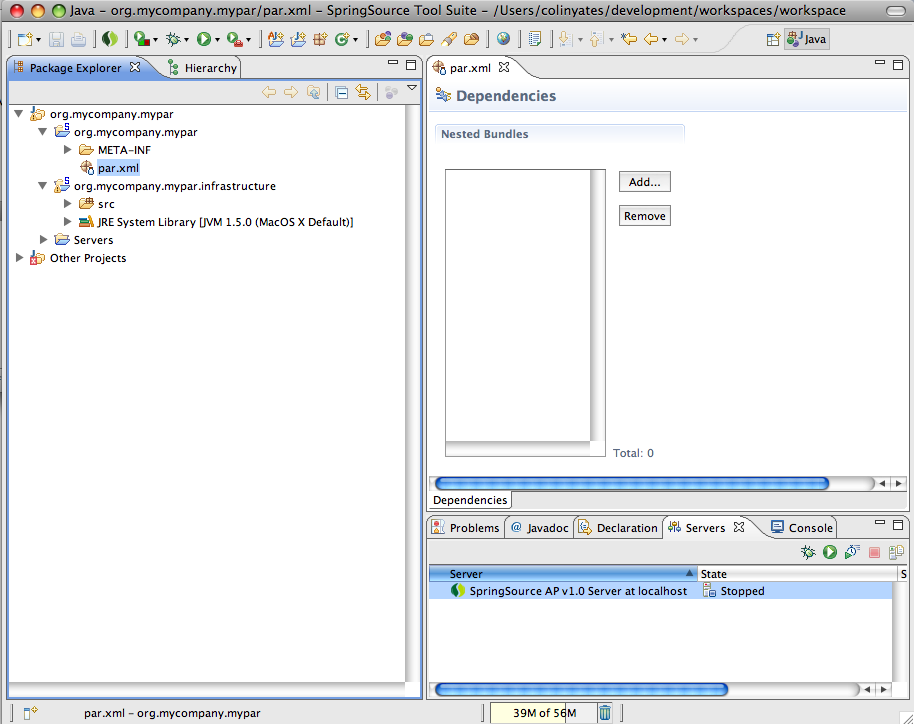Click the Add... button for nested bundles
The height and width of the screenshot is (724, 914).
point(645,182)
